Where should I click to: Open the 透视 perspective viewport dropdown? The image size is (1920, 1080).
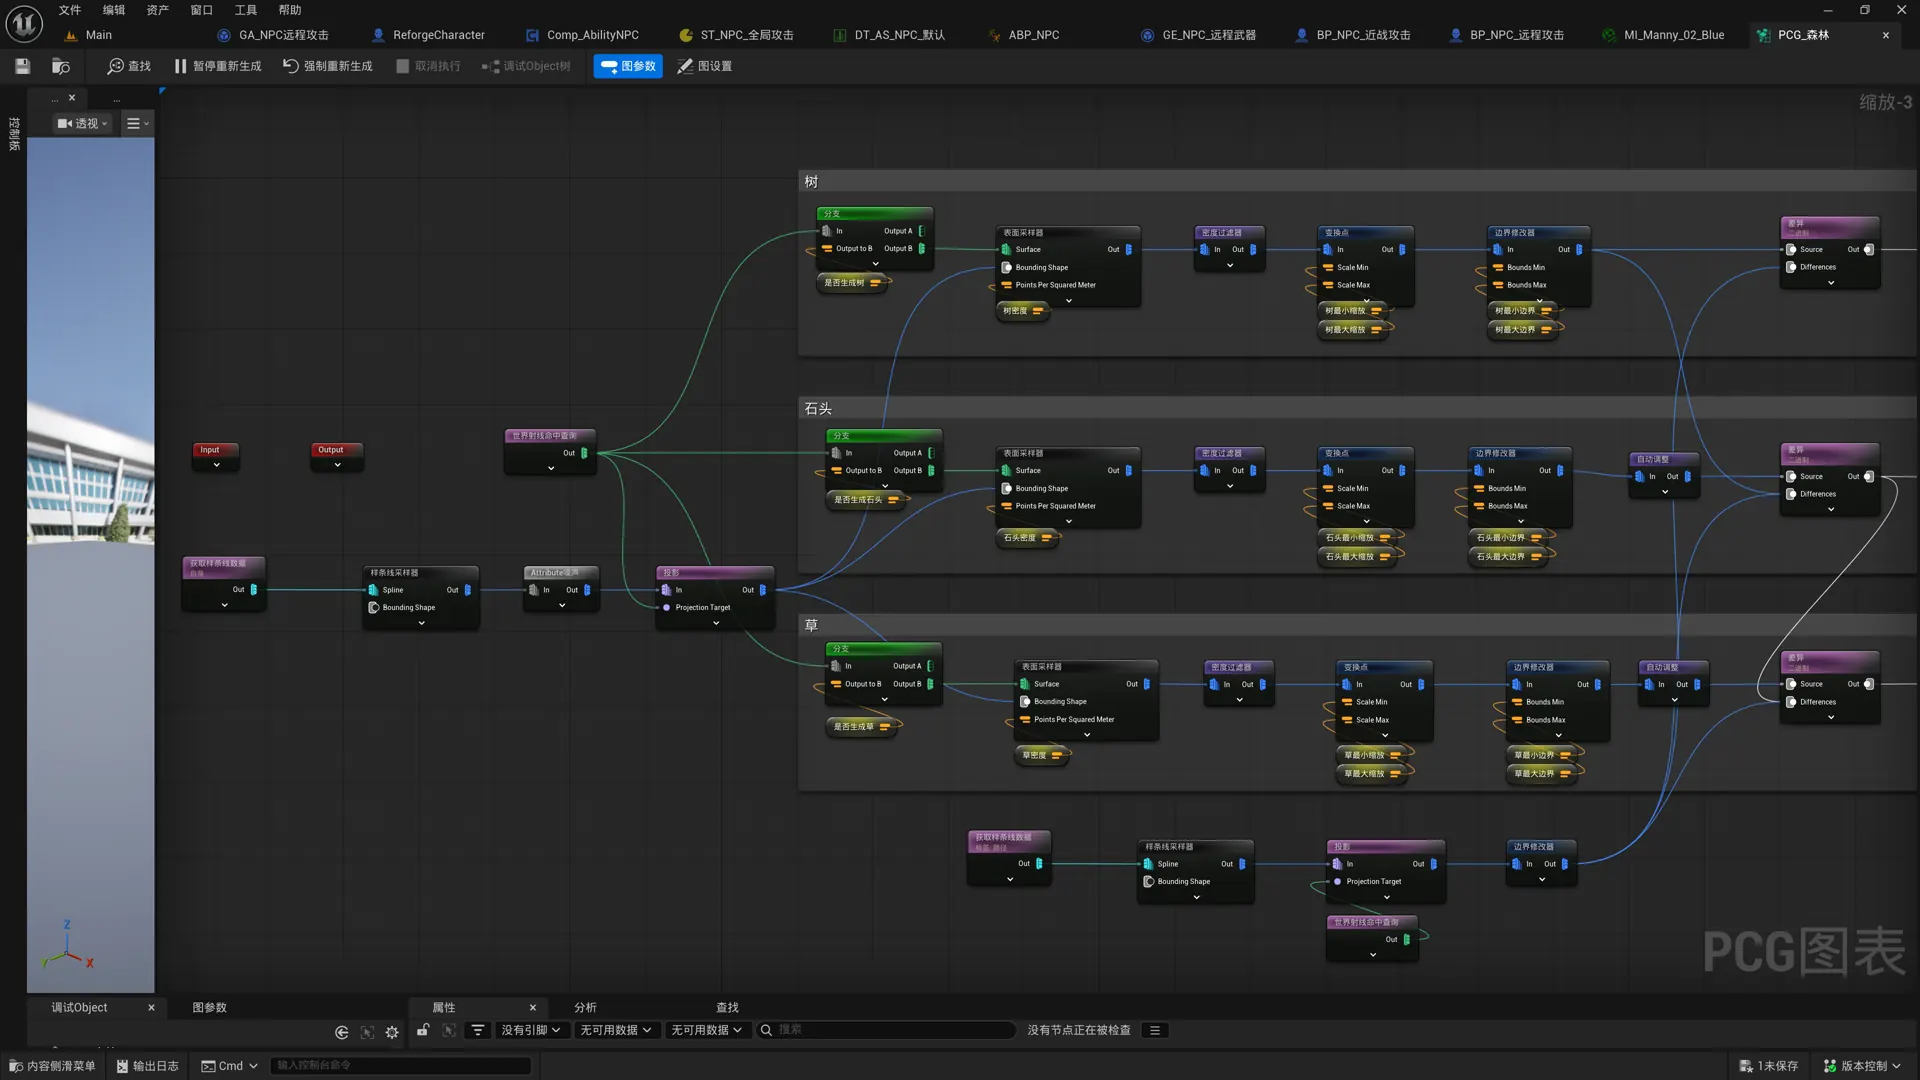tap(82, 123)
